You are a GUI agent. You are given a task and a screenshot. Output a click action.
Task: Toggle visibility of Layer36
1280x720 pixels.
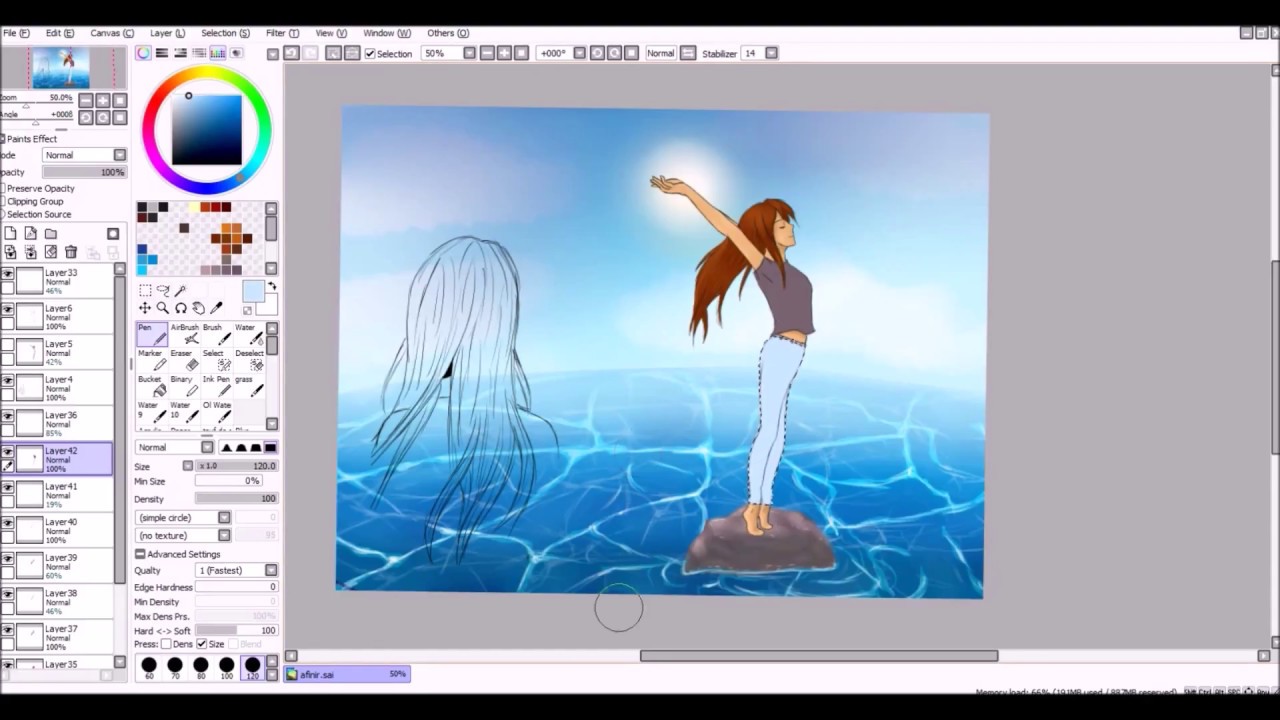point(8,416)
